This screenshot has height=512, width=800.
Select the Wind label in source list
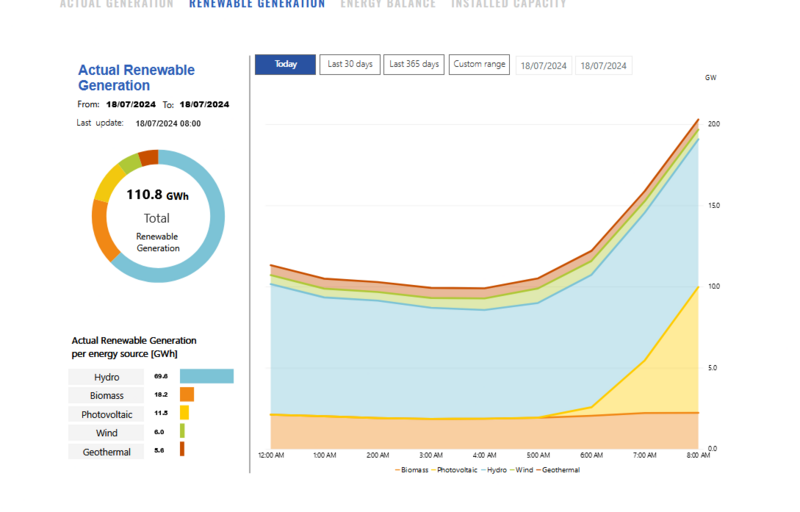tap(106, 433)
